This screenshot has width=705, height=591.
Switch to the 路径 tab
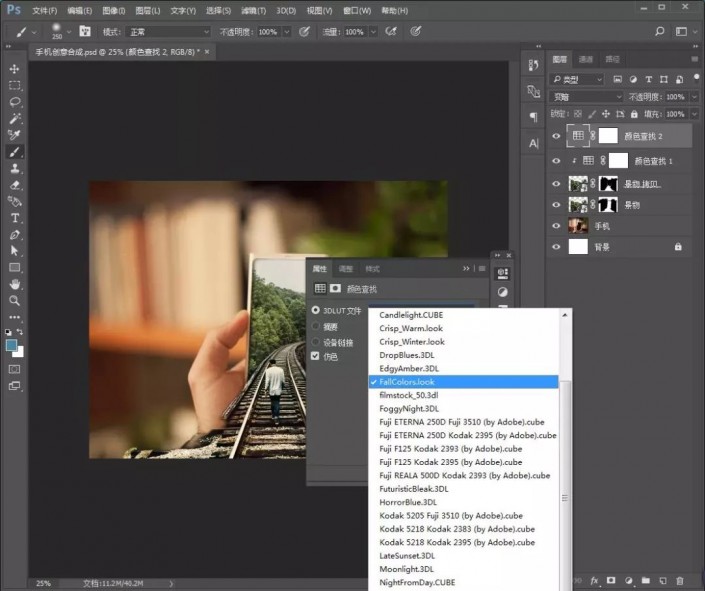click(612, 59)
